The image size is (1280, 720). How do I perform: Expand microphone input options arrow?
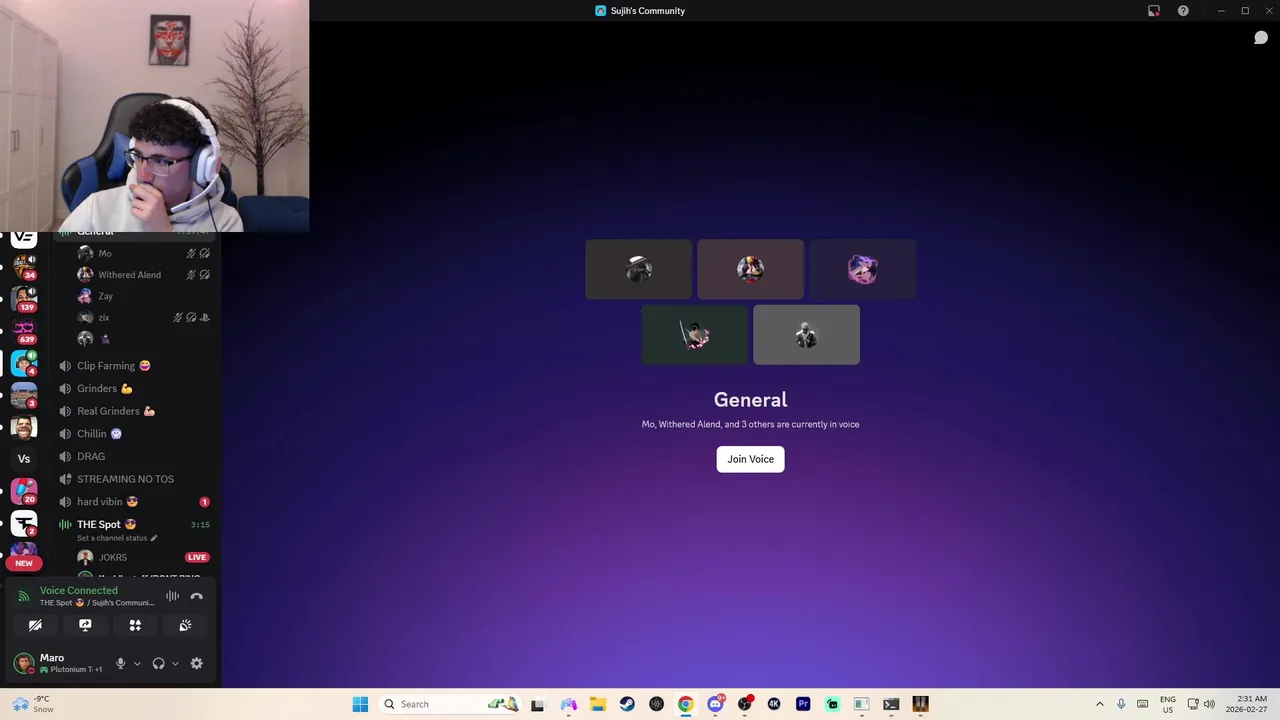tap(137, 663)
